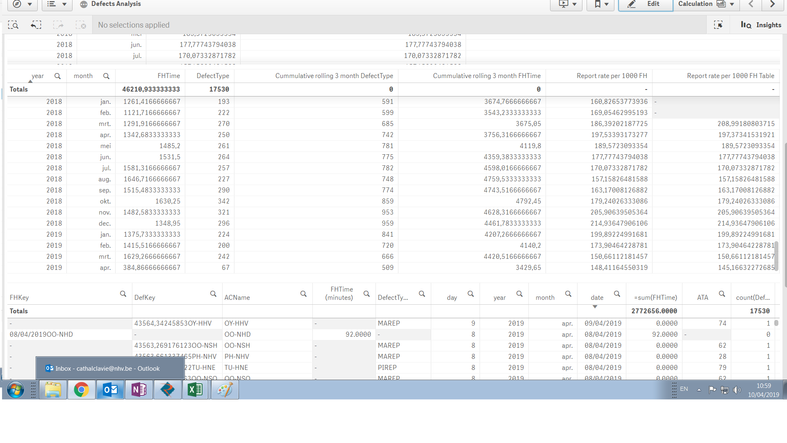Screen dimensions: 787x443
Task: Open the Calculation sheet dropdown
Action: coord(706,4)
